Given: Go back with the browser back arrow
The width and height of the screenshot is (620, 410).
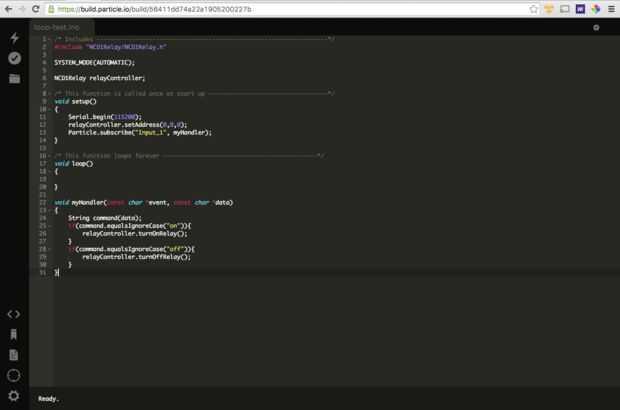Looking at the screenshot, I should (8, 9).
